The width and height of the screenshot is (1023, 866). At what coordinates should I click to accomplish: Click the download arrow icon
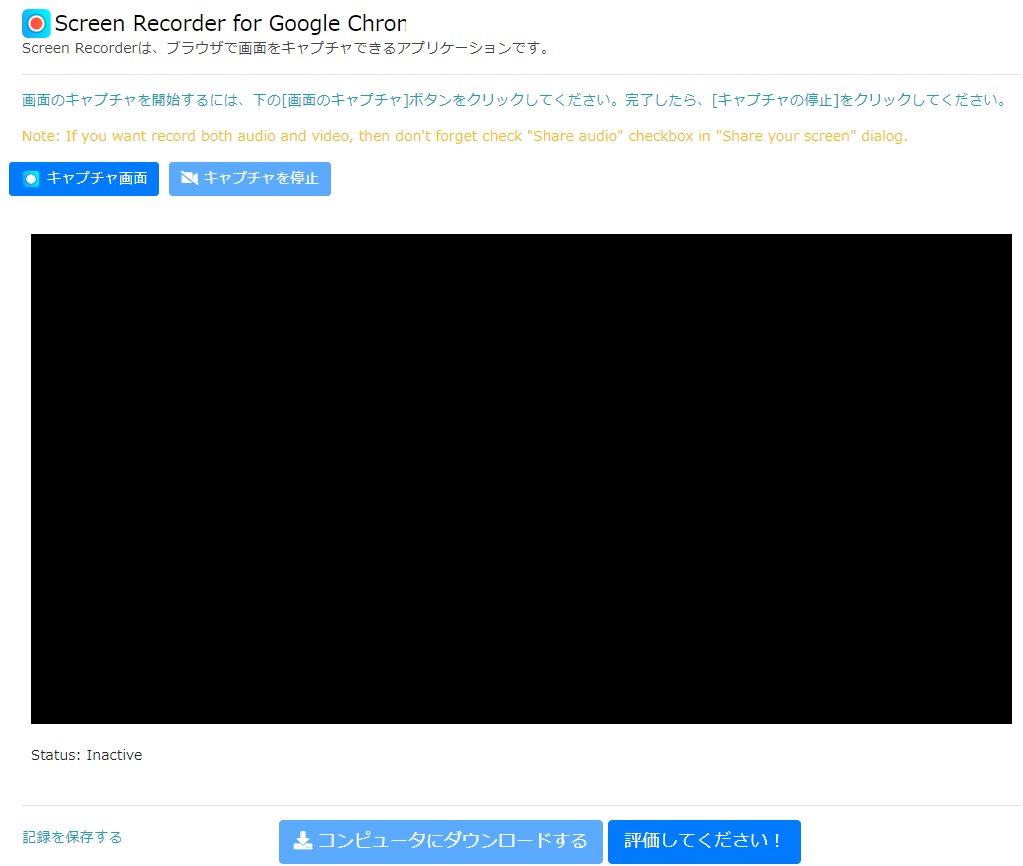click(303, 841)
